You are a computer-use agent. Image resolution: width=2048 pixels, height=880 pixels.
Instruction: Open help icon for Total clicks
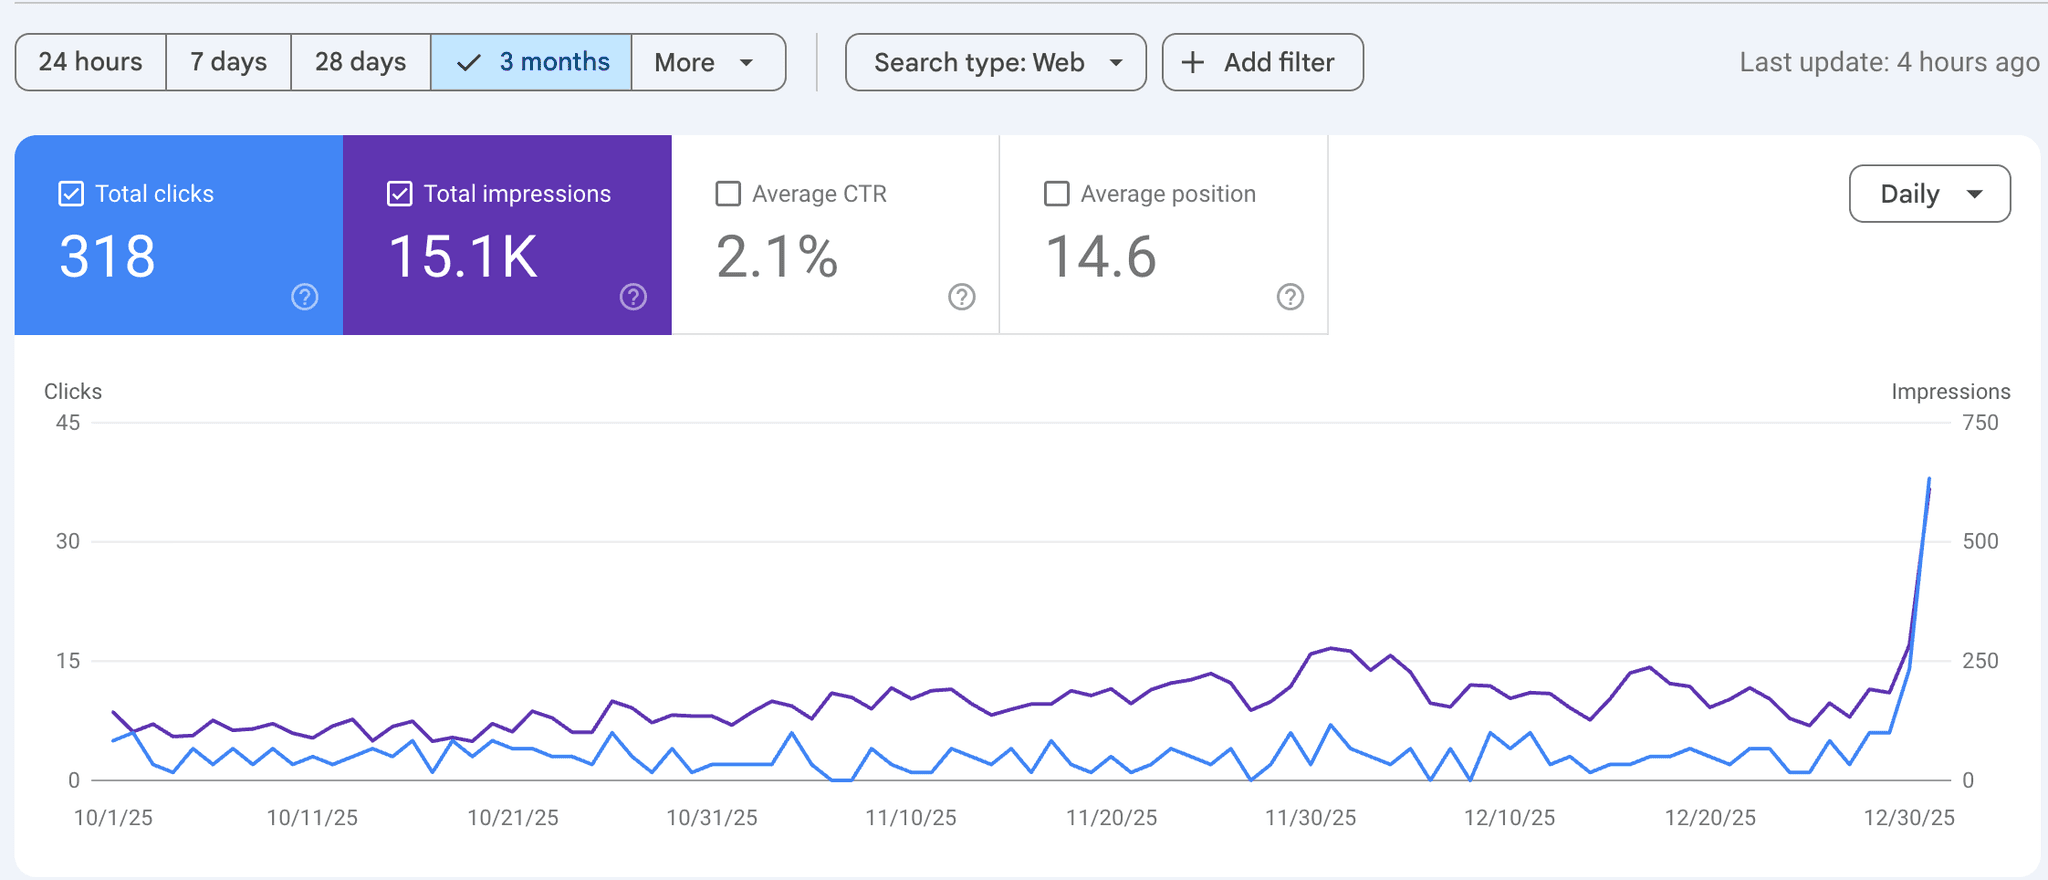tap(305, 297)
